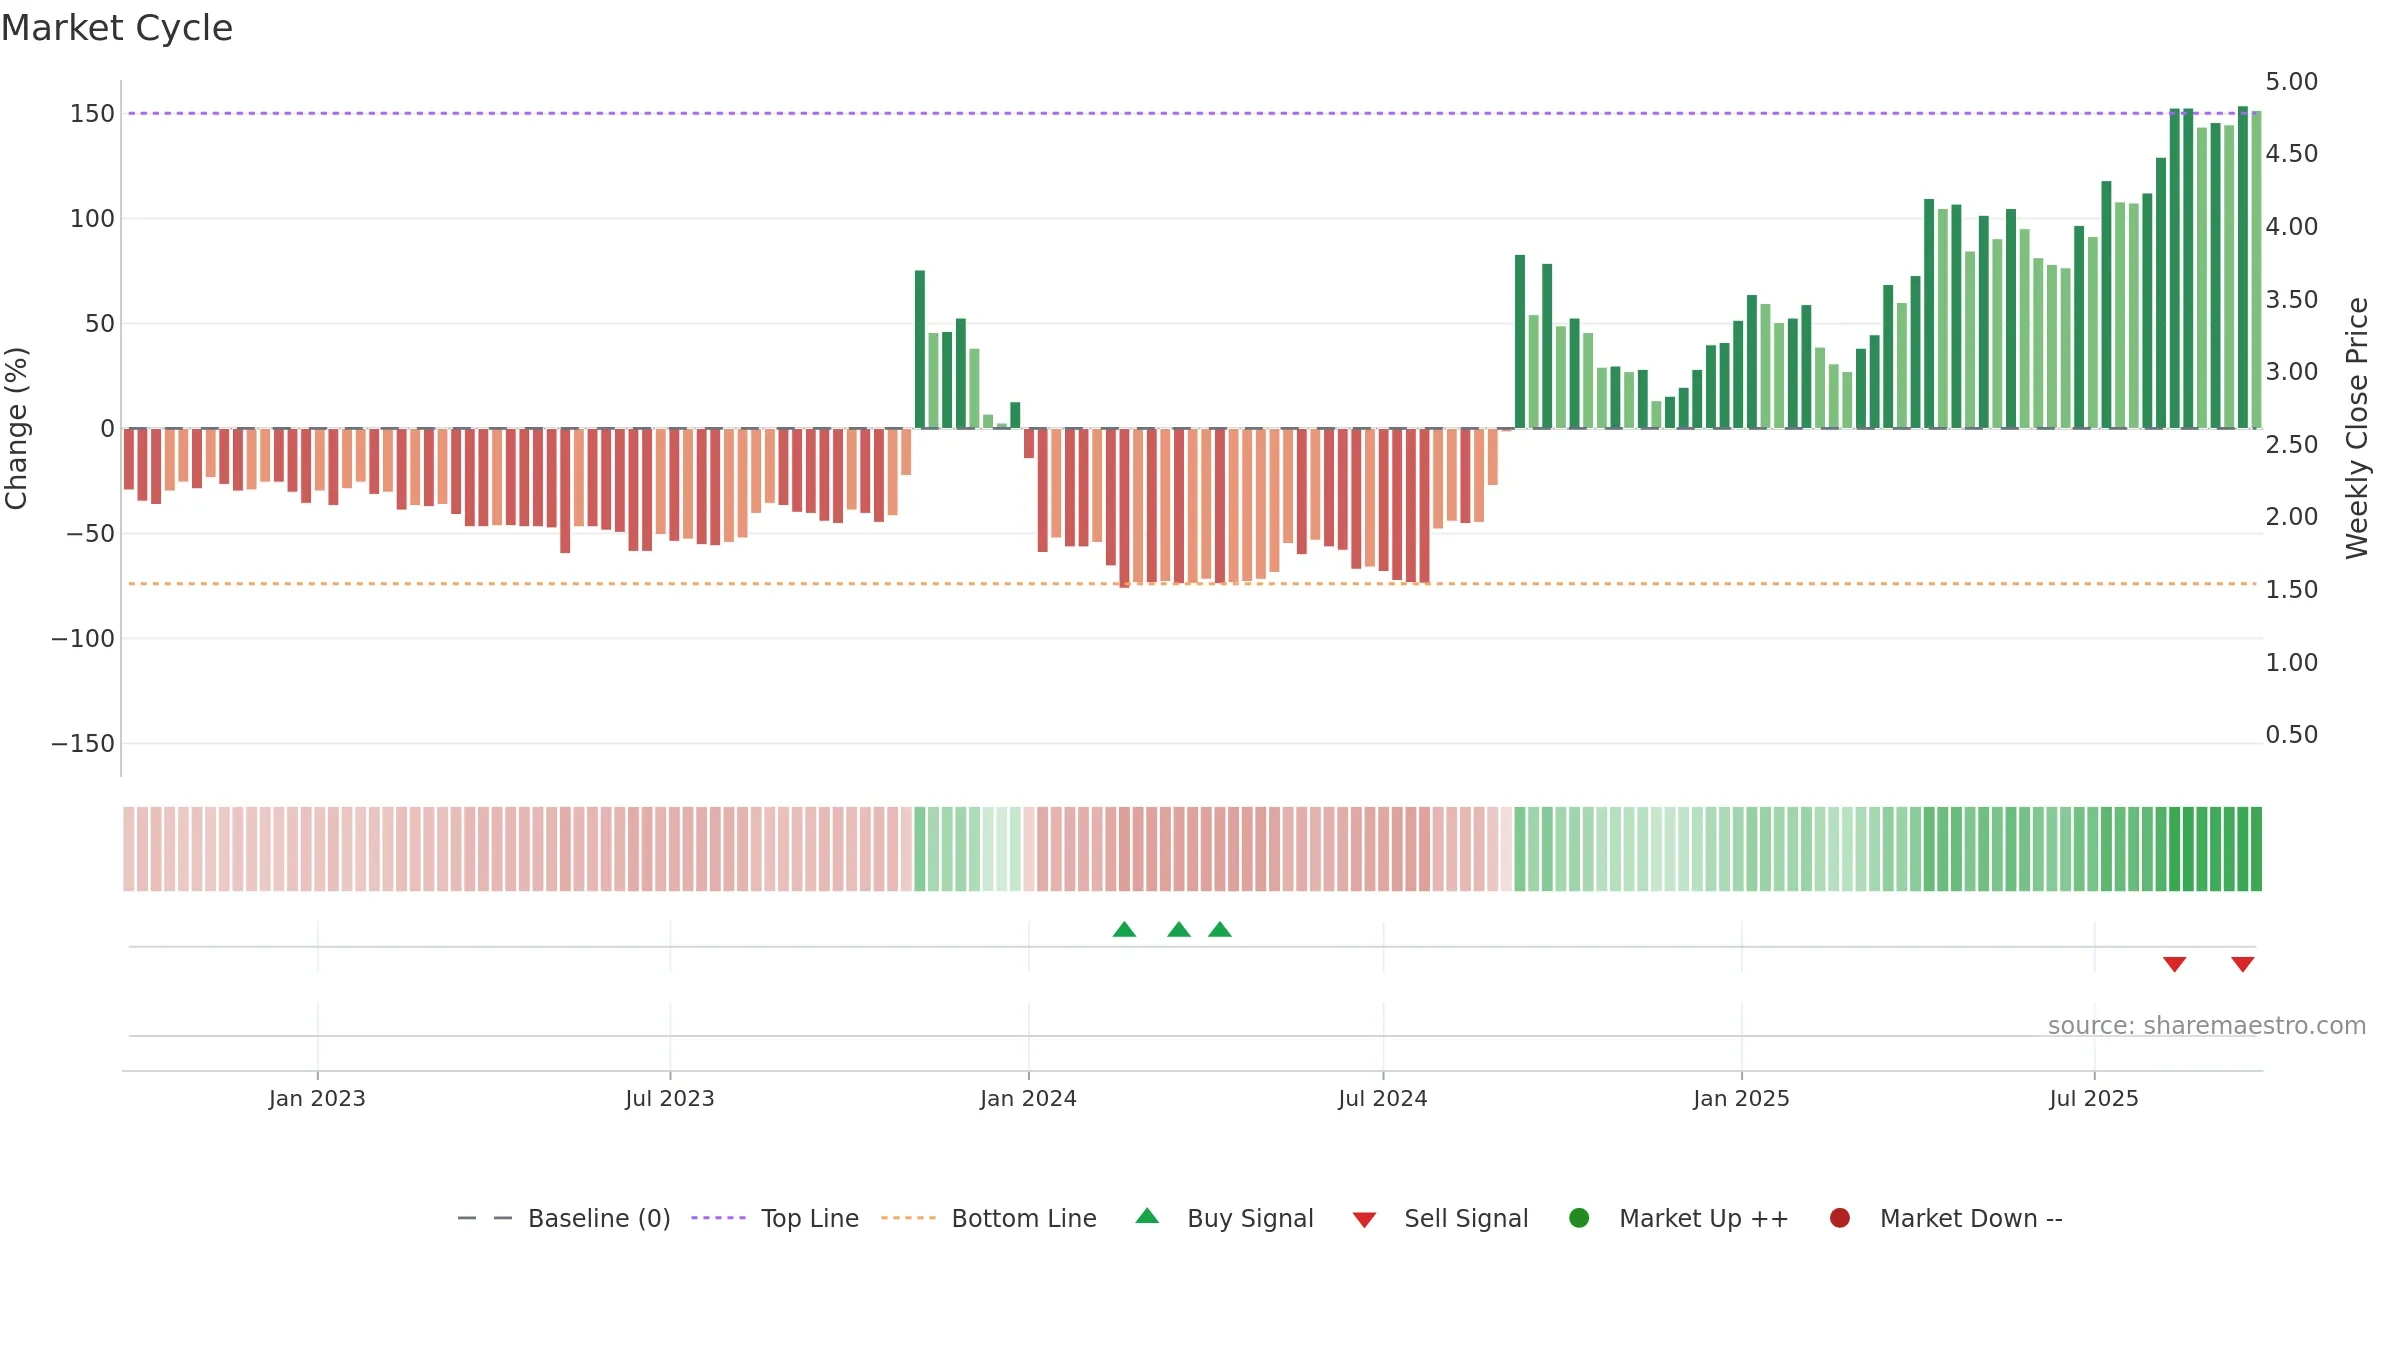This screenshot has height=1350, width=2400.
Task: Click the 5.00 tick on the right axis
Action: pos(2292,82)
